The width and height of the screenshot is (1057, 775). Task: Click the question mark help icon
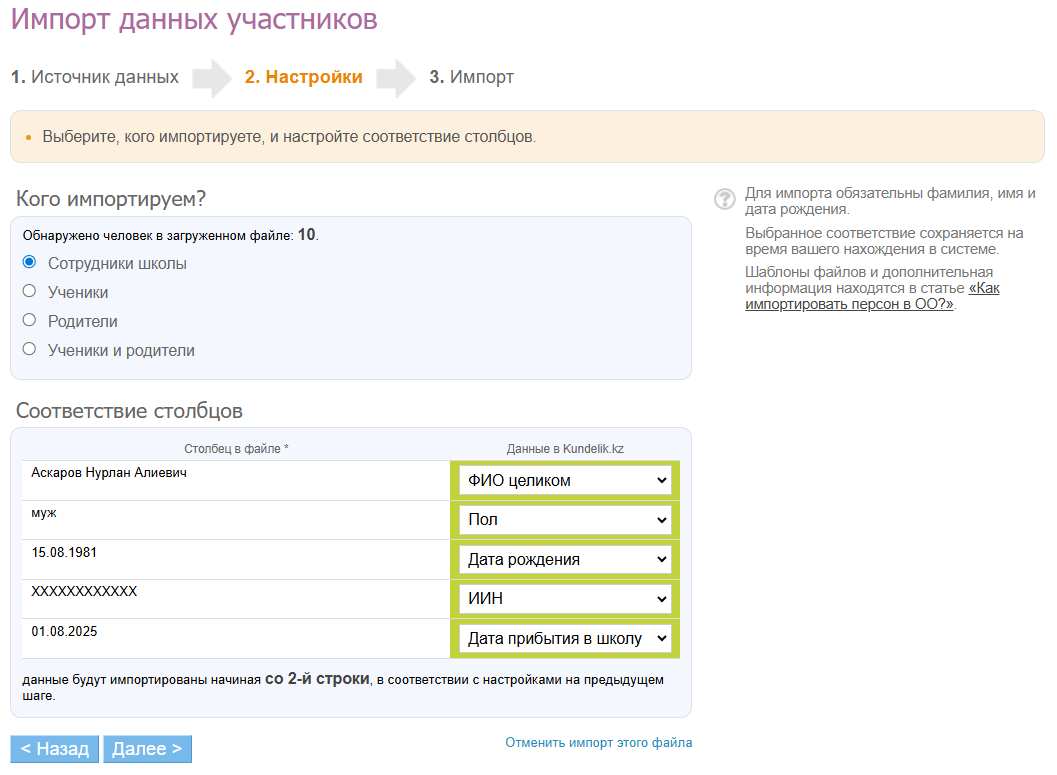click(725, 199)
